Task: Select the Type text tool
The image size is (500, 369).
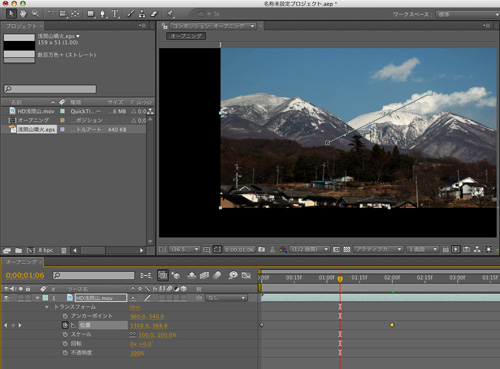Action: tap(115, 14)
